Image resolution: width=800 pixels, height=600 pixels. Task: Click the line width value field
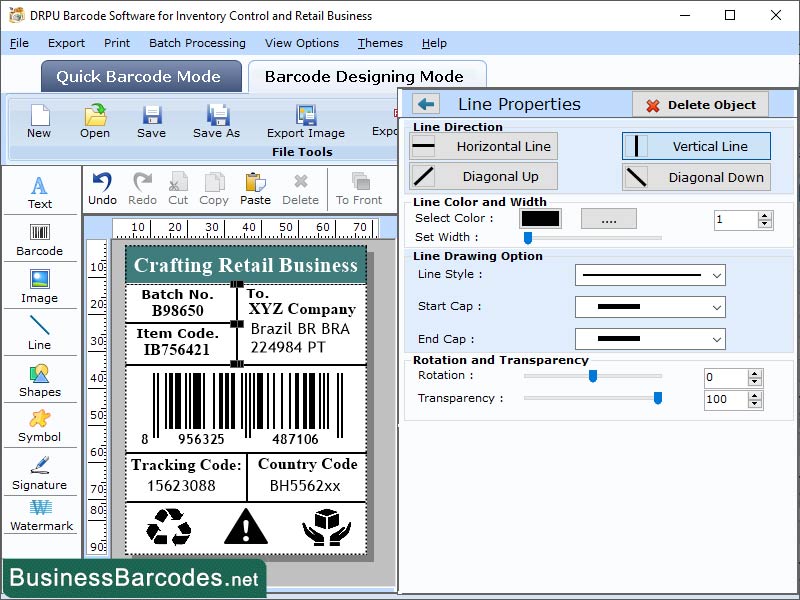736,220
